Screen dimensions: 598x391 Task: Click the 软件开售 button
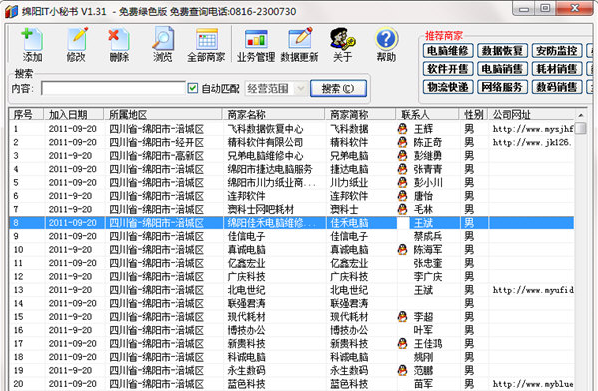[448, 69]
